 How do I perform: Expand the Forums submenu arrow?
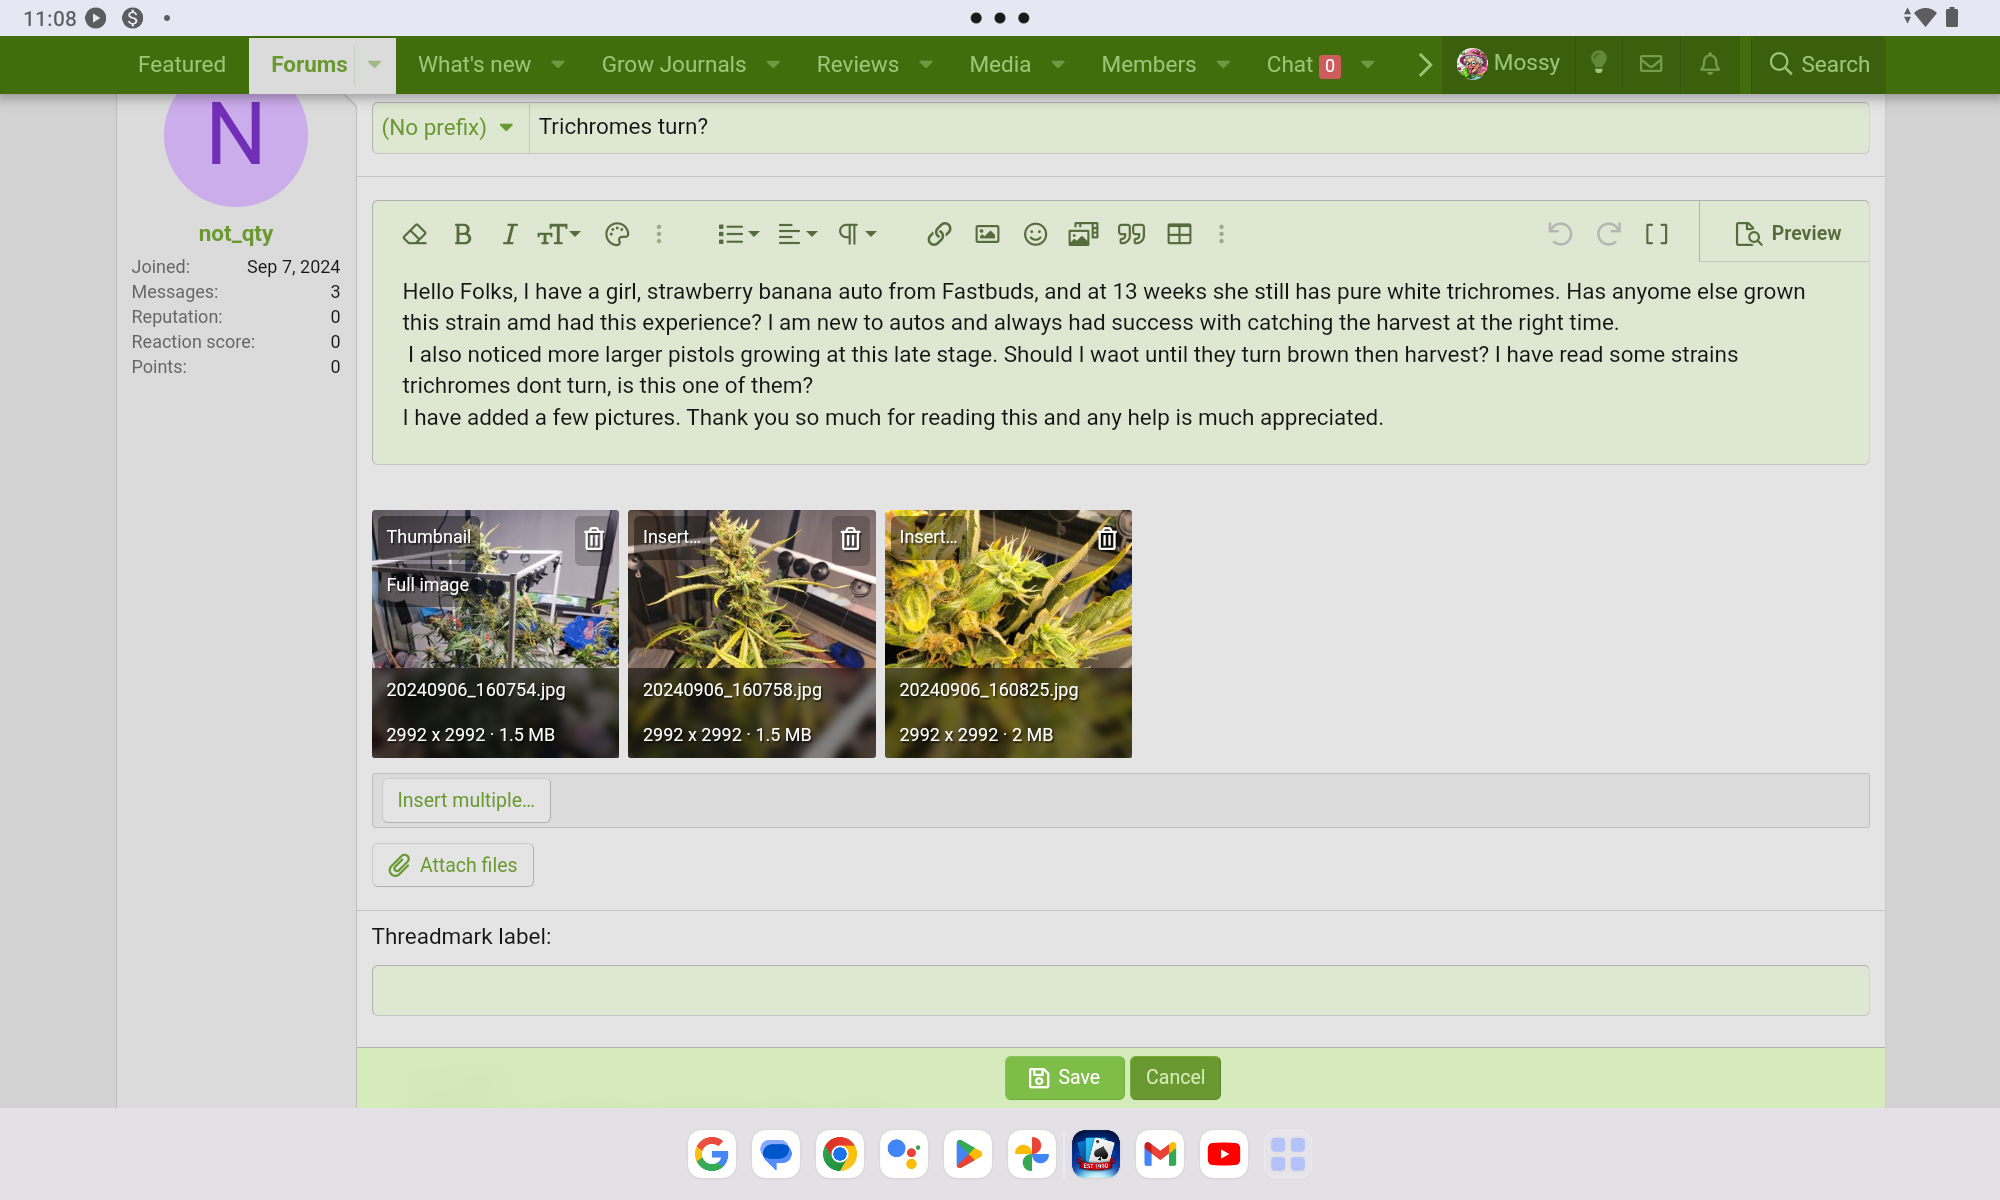point(375,65)
